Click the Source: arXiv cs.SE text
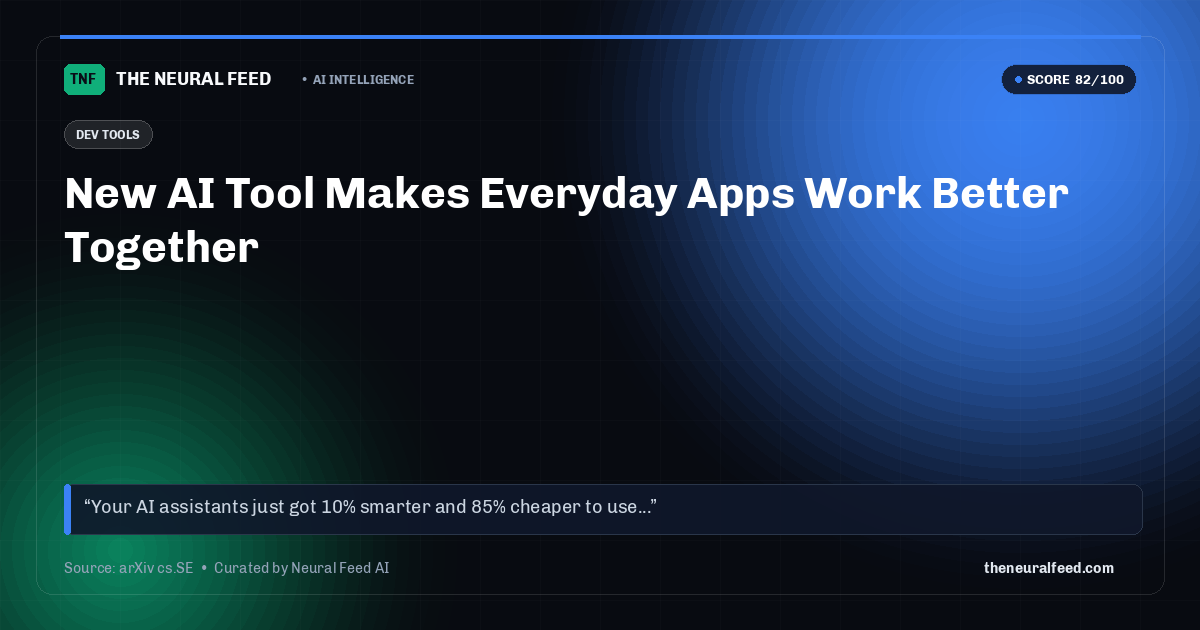This screenshot has width=1200, height=630. (x=128, y=568)
